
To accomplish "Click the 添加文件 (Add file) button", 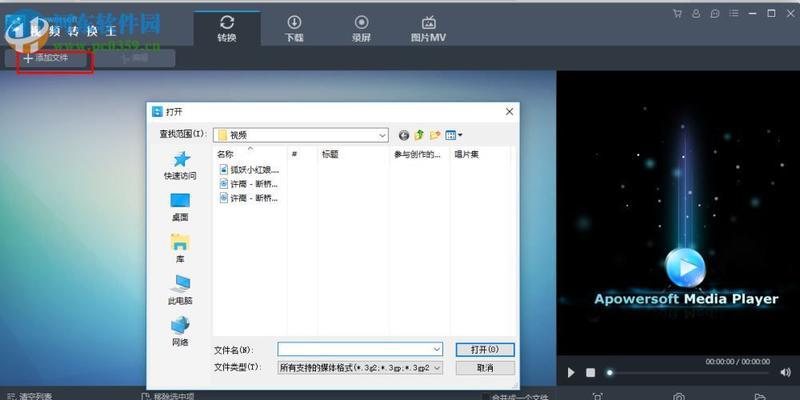I will click(46, 59).
